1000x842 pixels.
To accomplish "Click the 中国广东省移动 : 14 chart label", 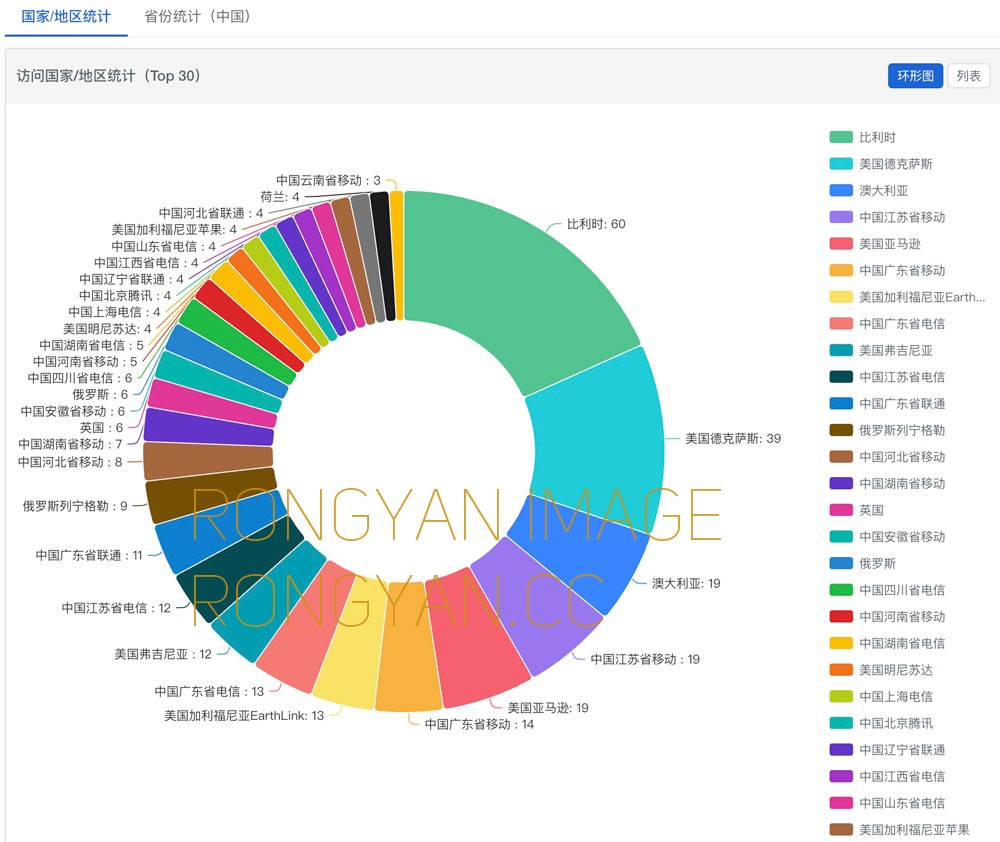I will pos(479,724).
